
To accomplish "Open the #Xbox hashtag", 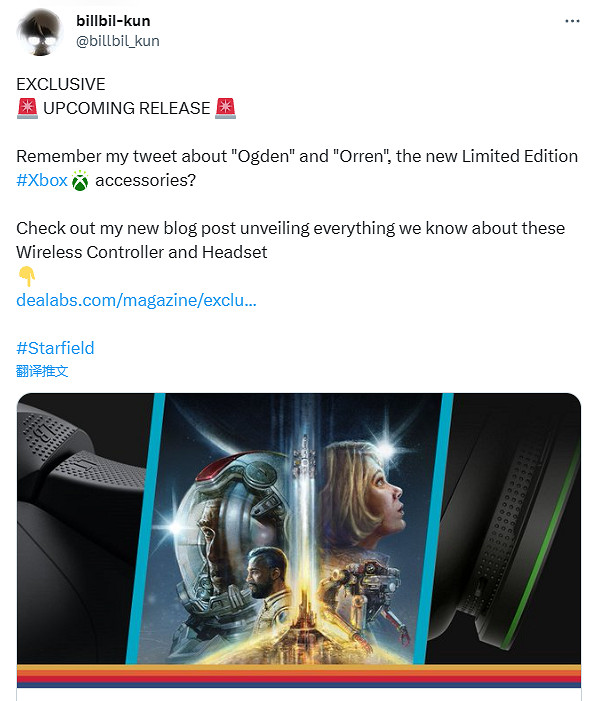I will click(x=42, y=181).
